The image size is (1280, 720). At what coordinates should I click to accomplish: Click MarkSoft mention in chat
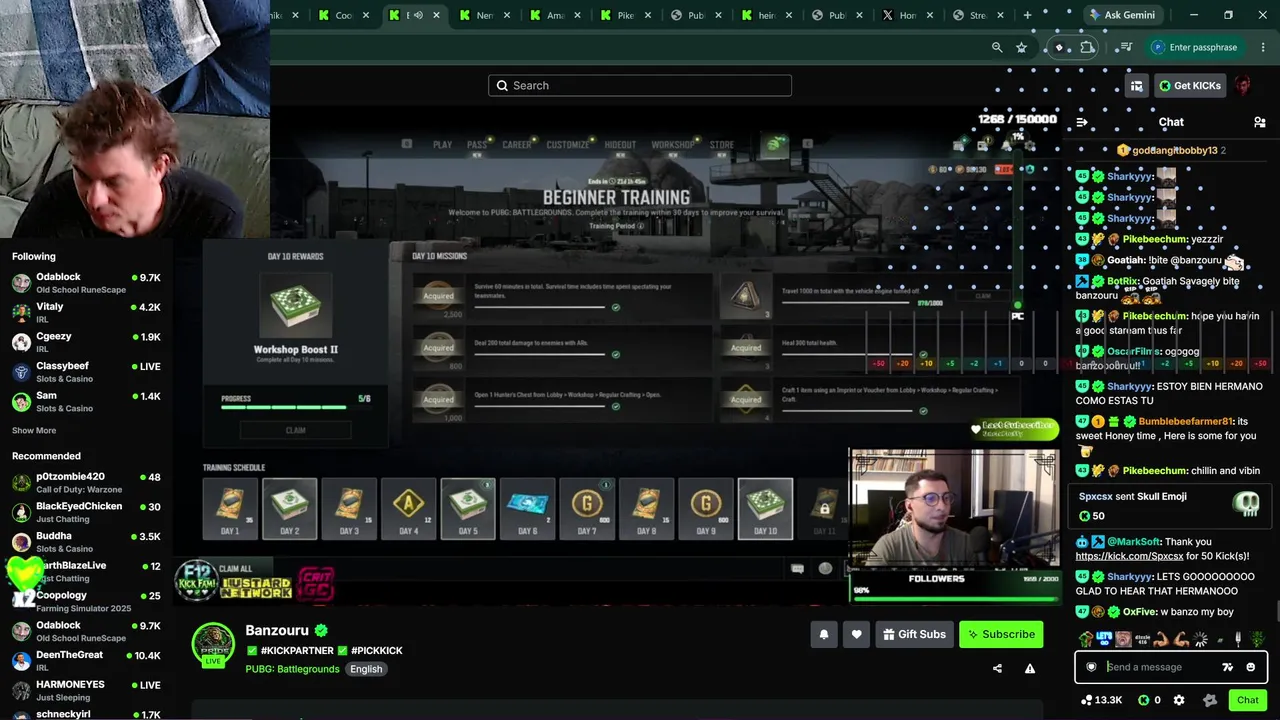click(x=1133, y=542)
